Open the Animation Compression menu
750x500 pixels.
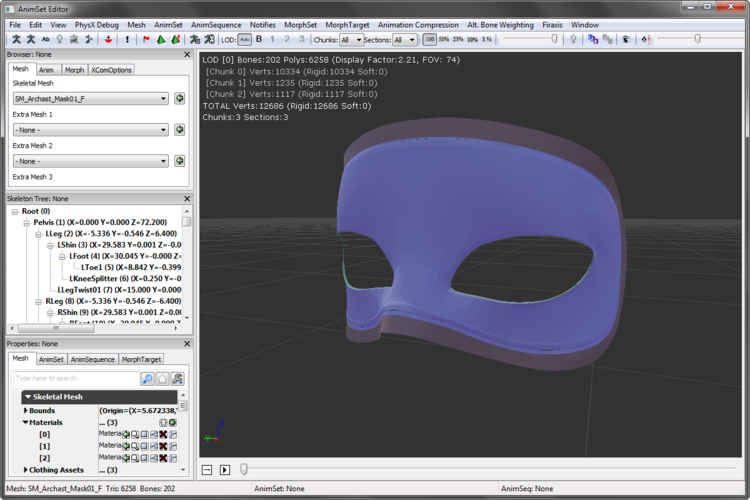[x=418, y=25]
